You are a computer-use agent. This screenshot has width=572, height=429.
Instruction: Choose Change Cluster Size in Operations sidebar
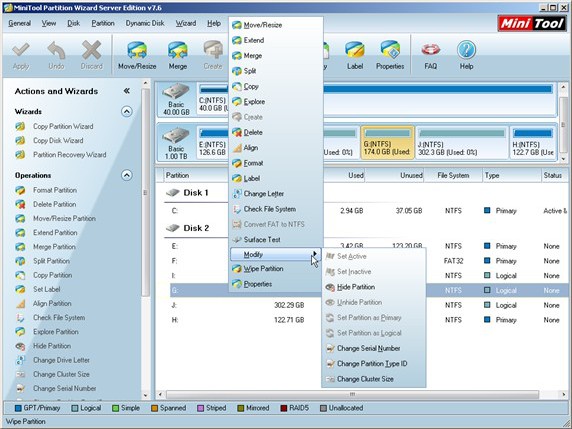(61, 374)
